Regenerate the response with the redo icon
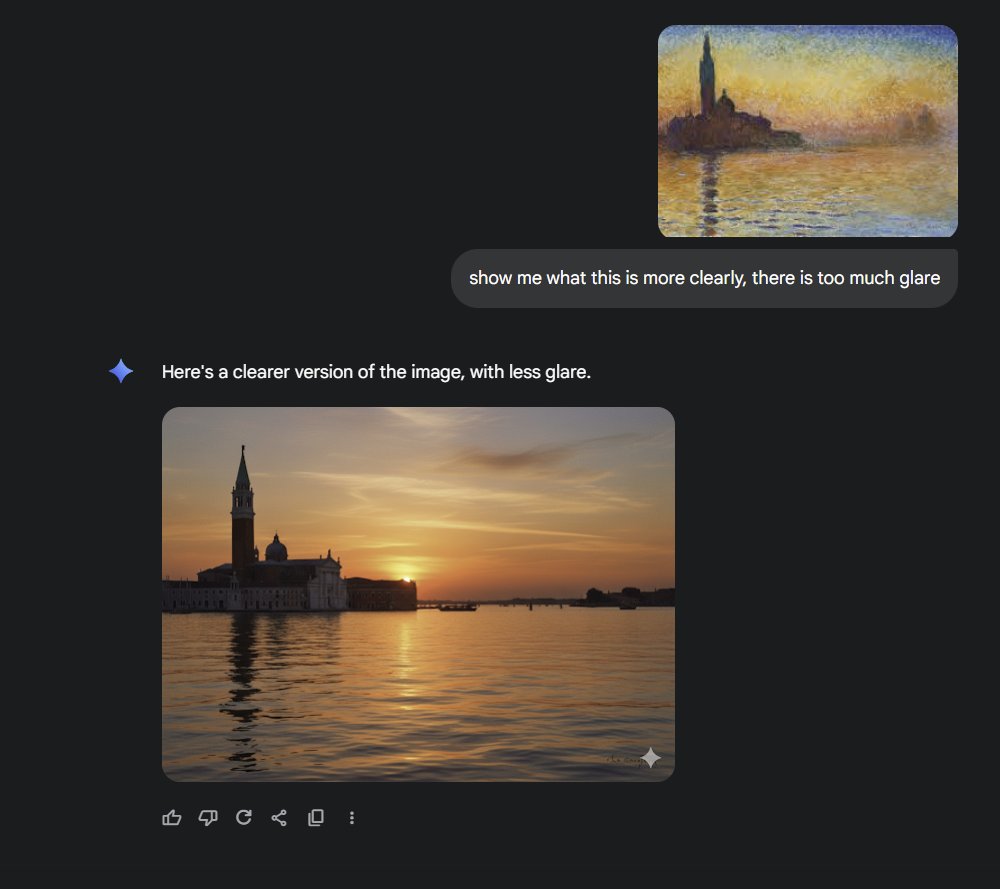Image resolution: width=1000 pixels, height=889 pixels. 243,818
